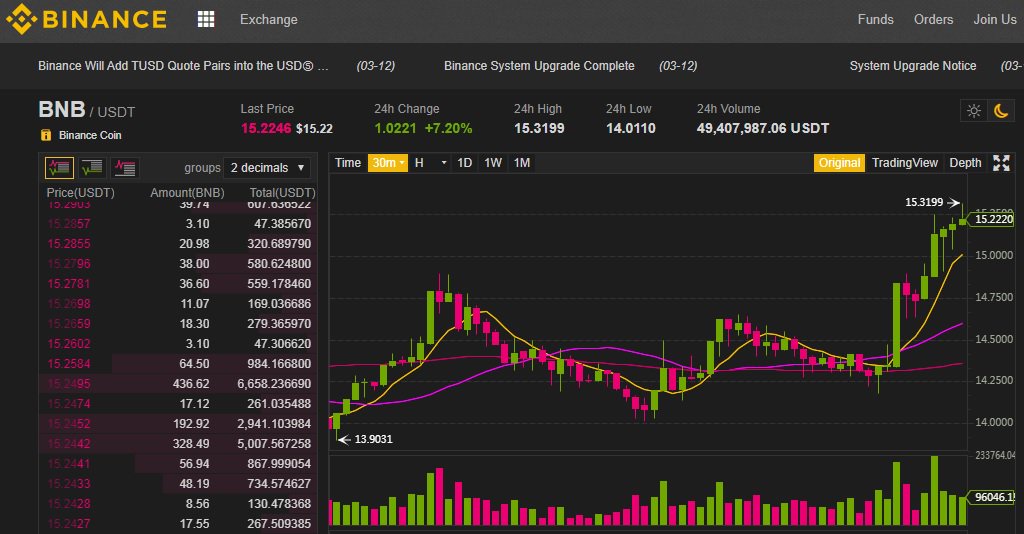Click the 24h Change +7.20% value

(448, 129)
